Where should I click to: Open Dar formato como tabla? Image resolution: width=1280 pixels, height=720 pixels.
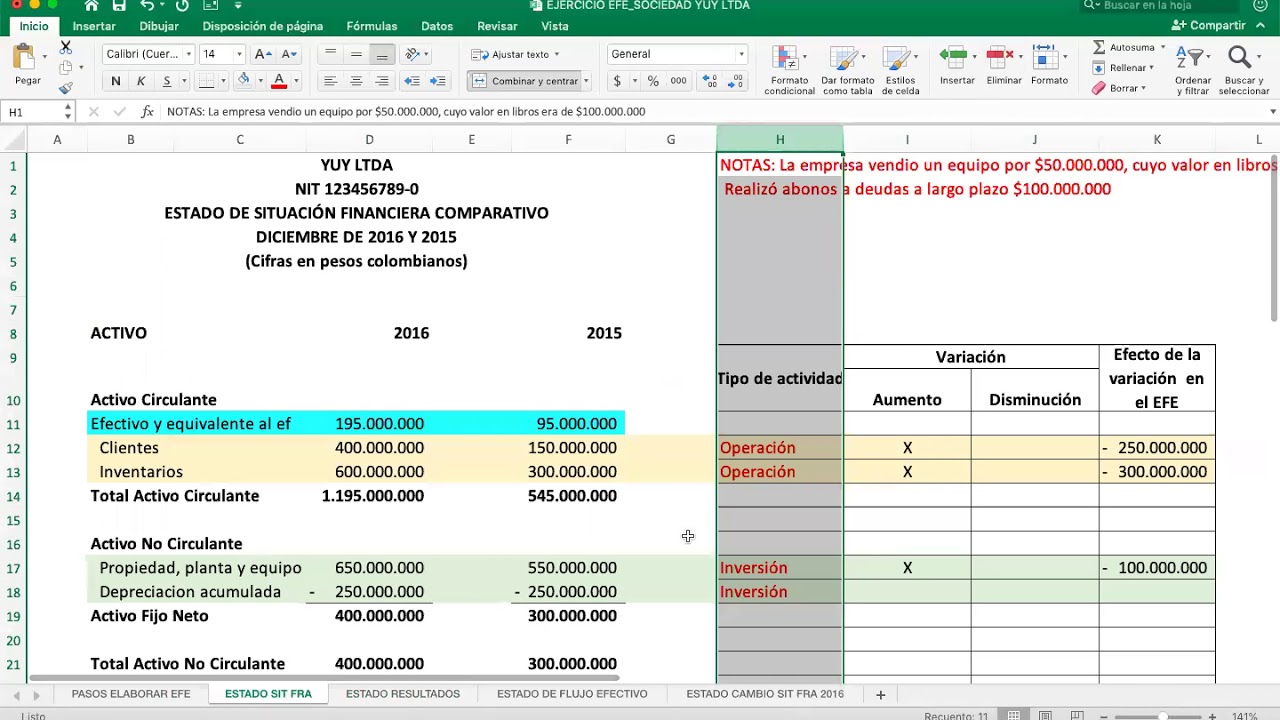pos(847,70)
